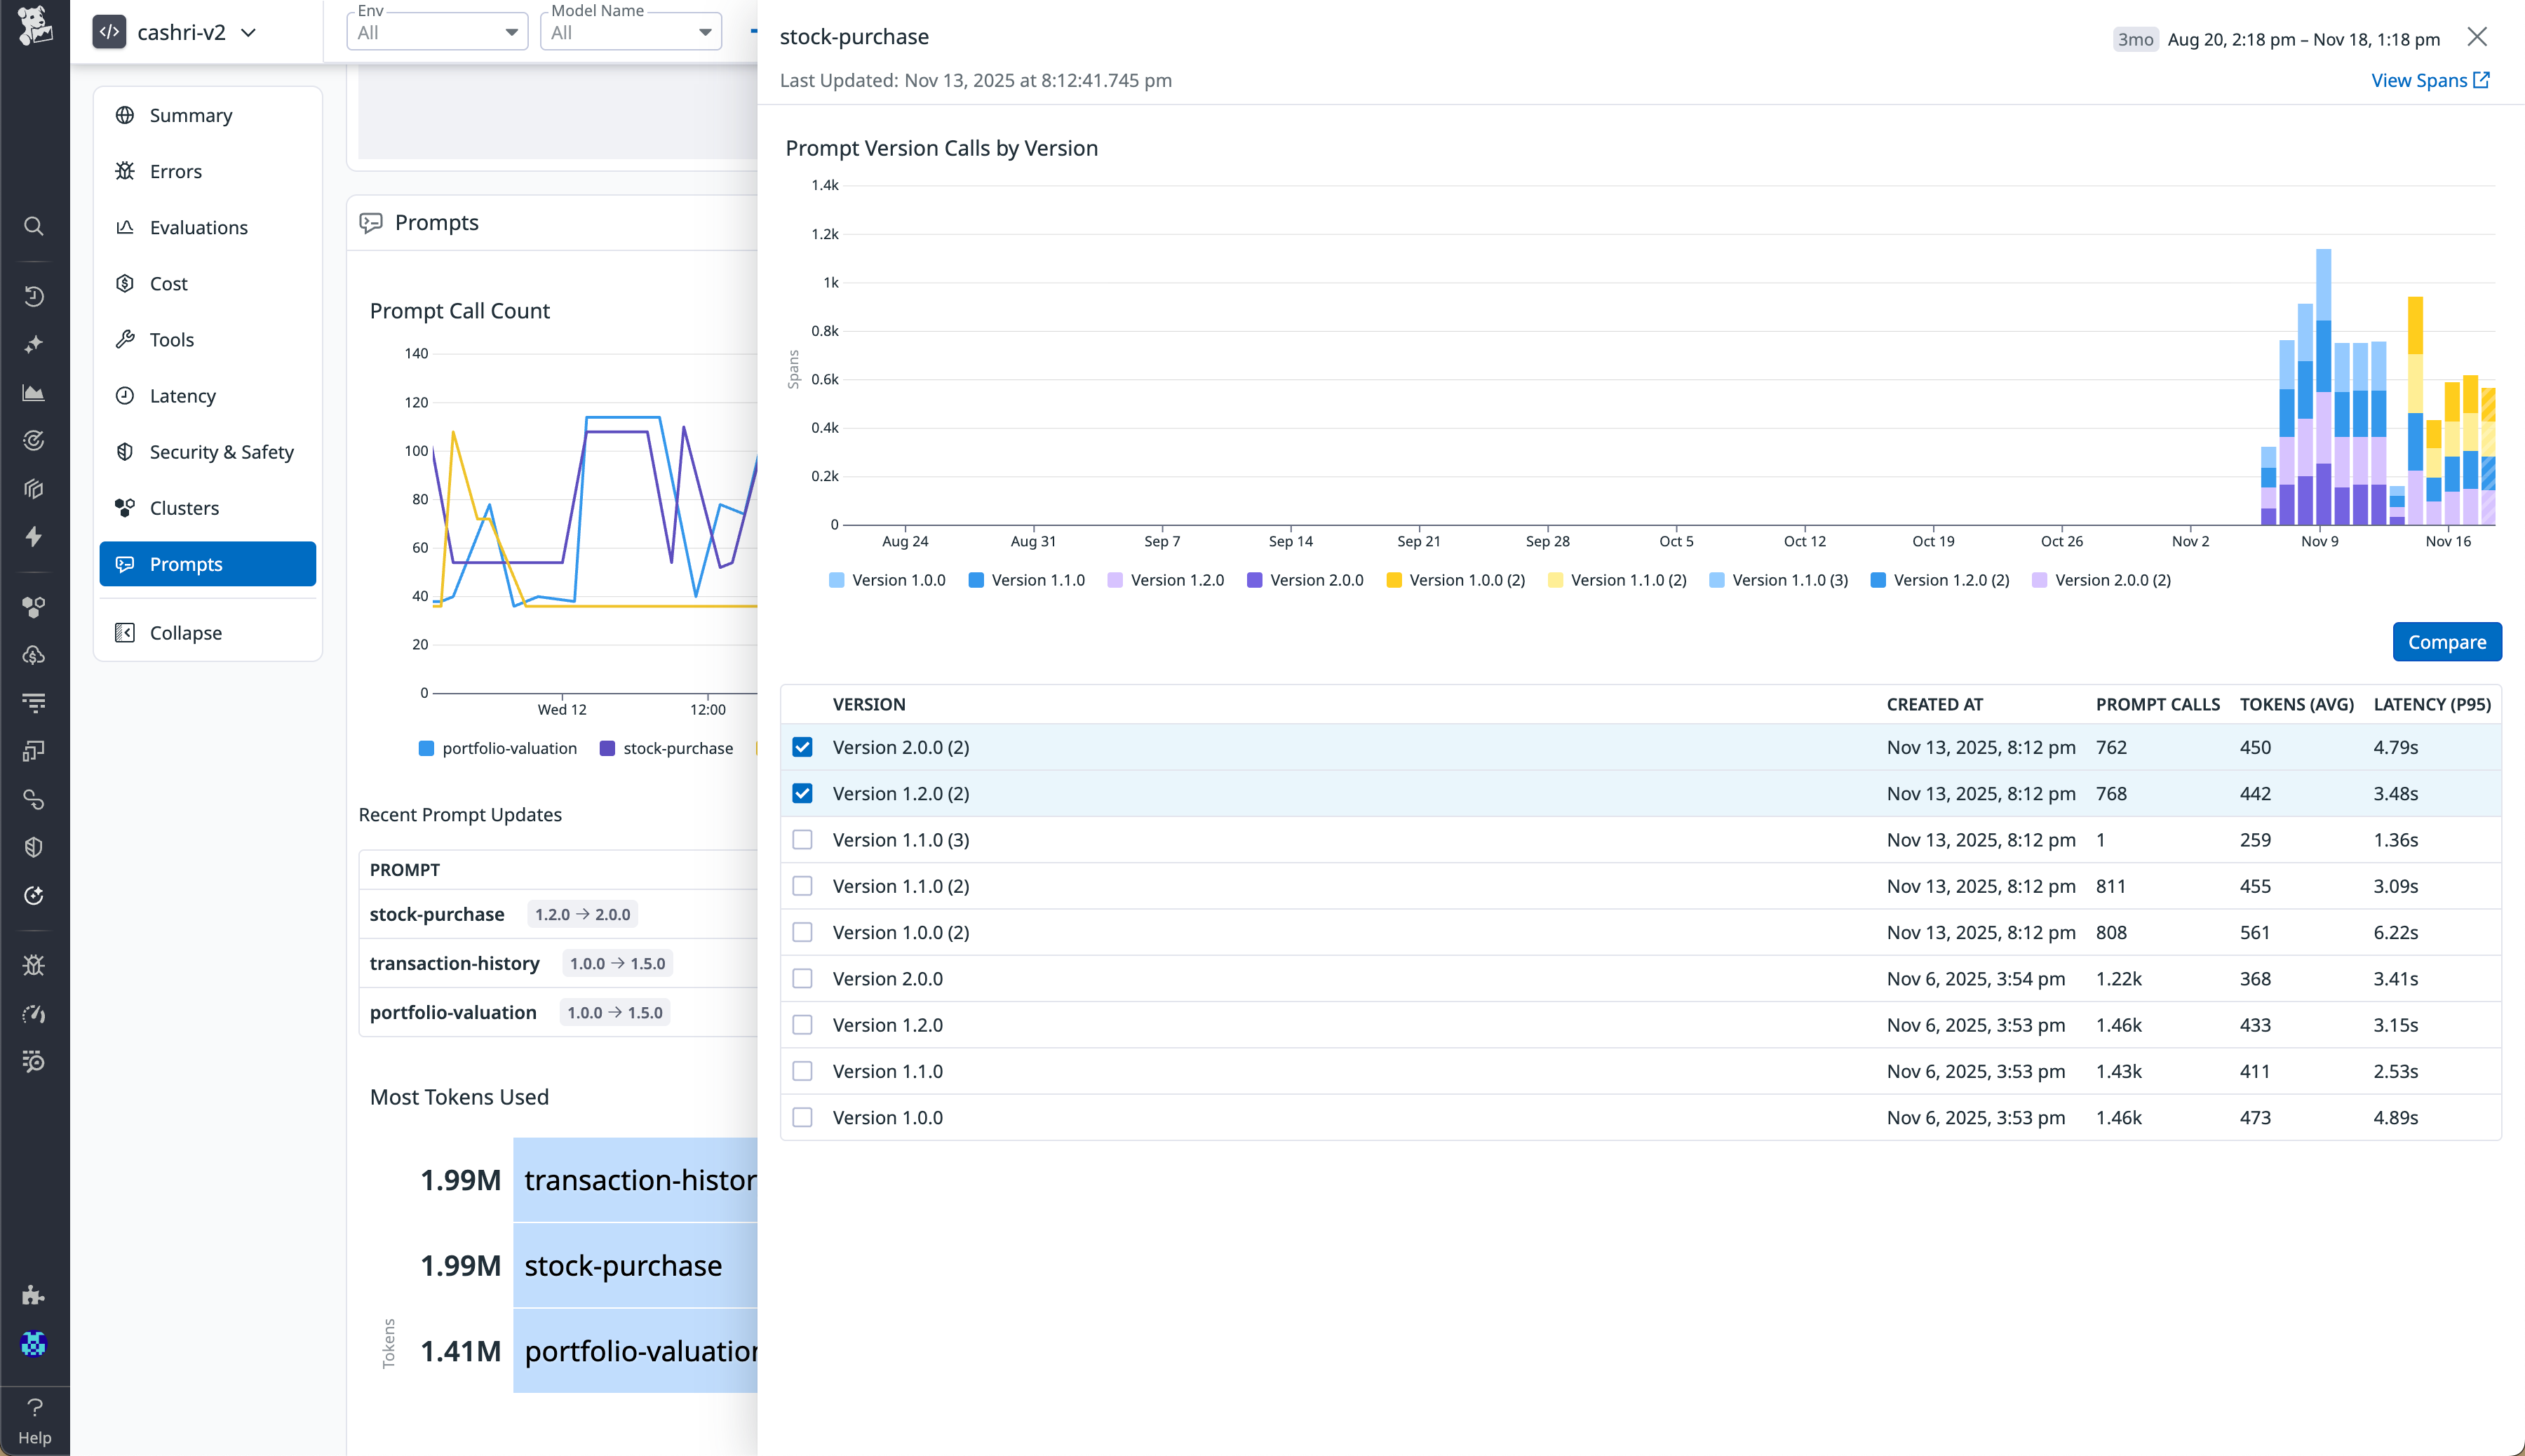Viewport: 2525px width, 1456px height.
Task: Click the Datadog logo in the top corner
Action: pos(34,31)
